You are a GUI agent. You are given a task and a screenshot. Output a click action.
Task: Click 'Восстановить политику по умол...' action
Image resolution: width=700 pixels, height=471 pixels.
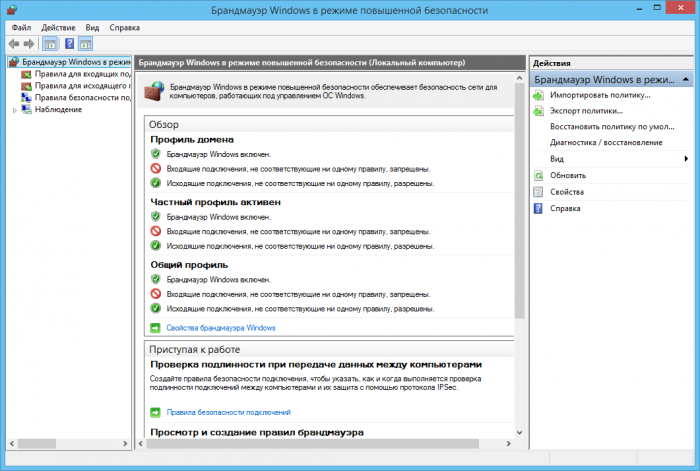(x=612, y=127)
